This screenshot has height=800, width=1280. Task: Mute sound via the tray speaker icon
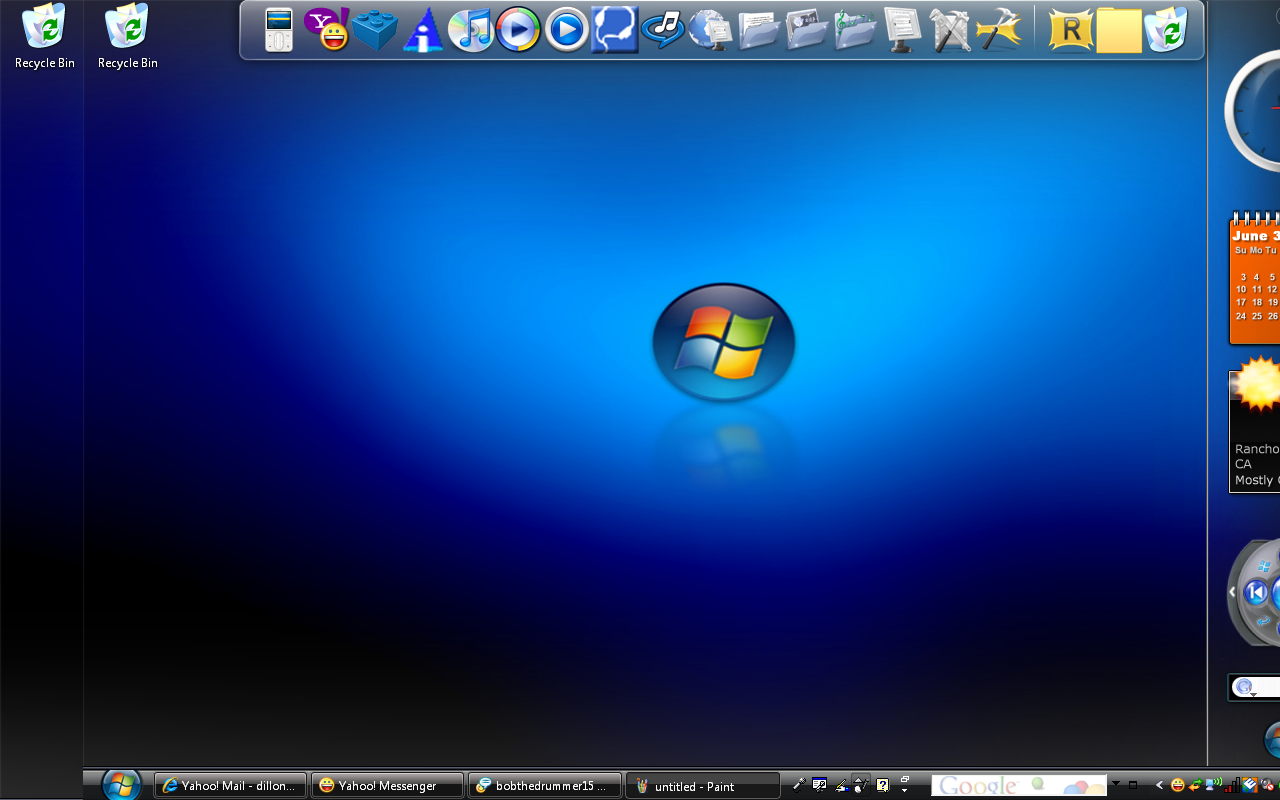[1265, 786]
